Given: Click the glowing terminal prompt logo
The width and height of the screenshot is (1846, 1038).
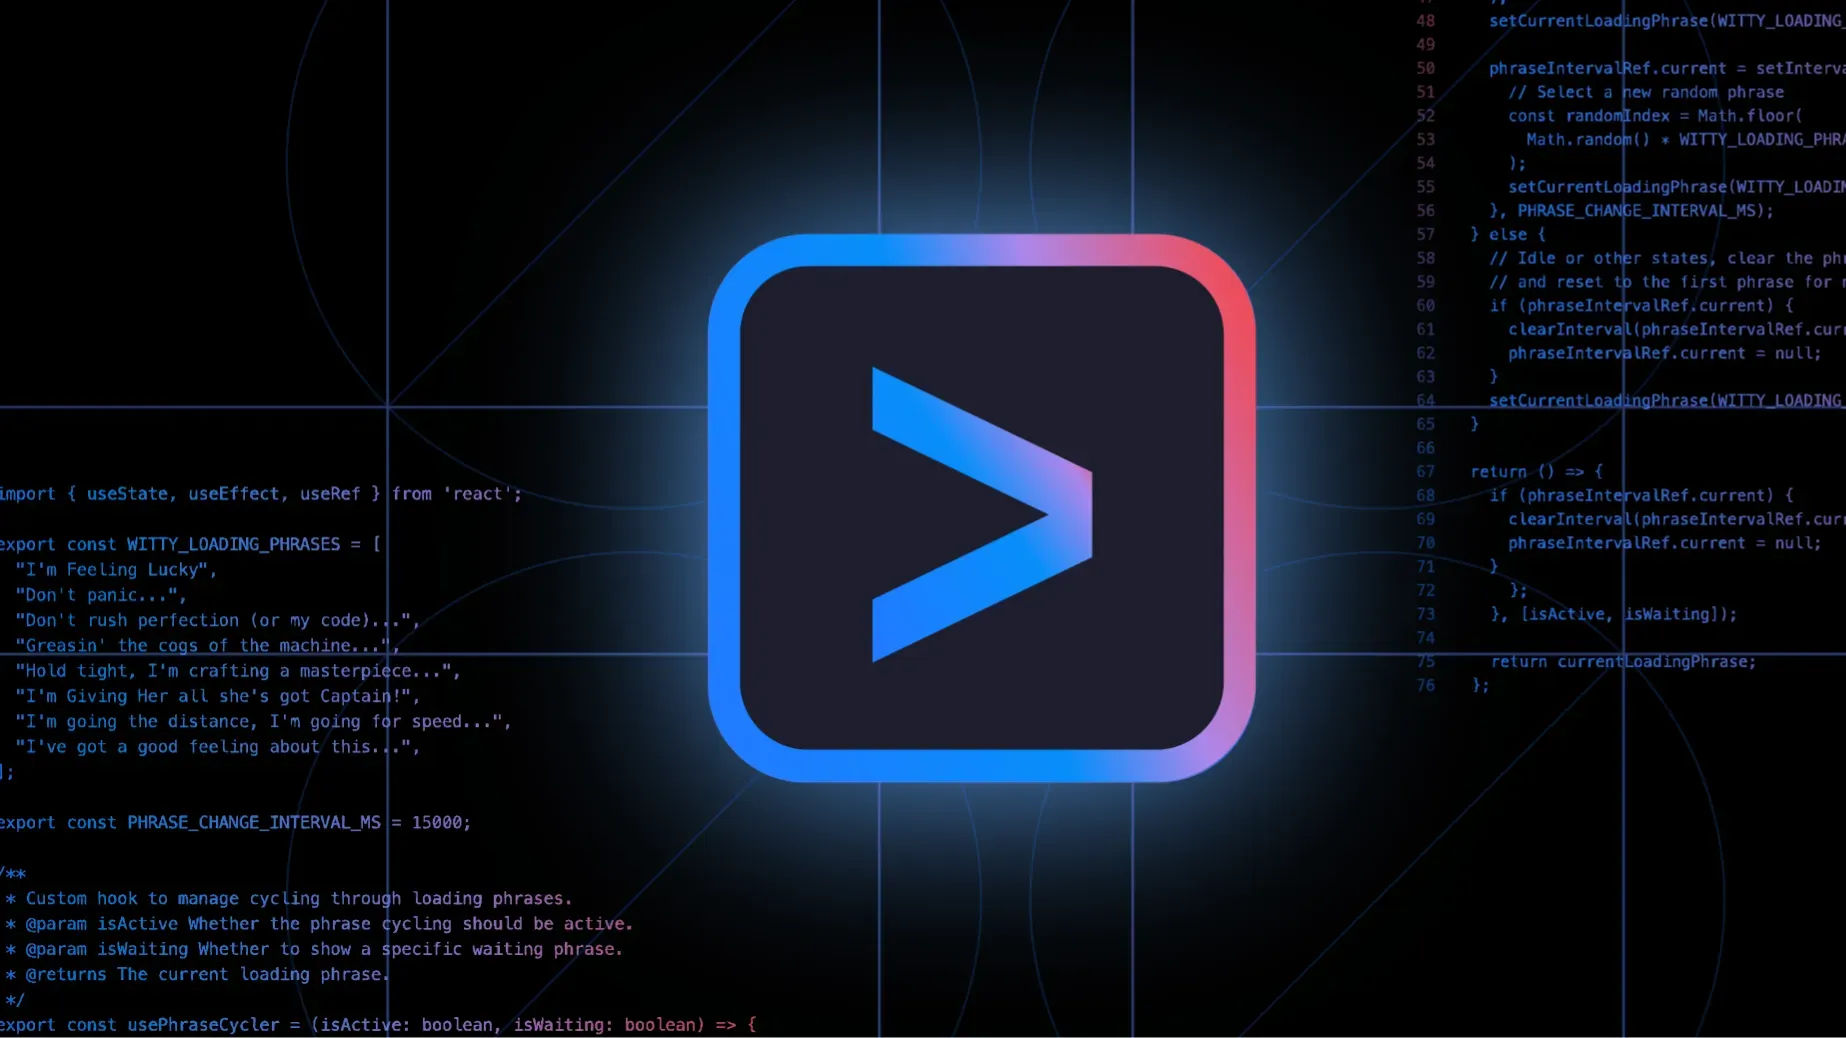Looking at the screenshot, I should click(x=981, y=508).
